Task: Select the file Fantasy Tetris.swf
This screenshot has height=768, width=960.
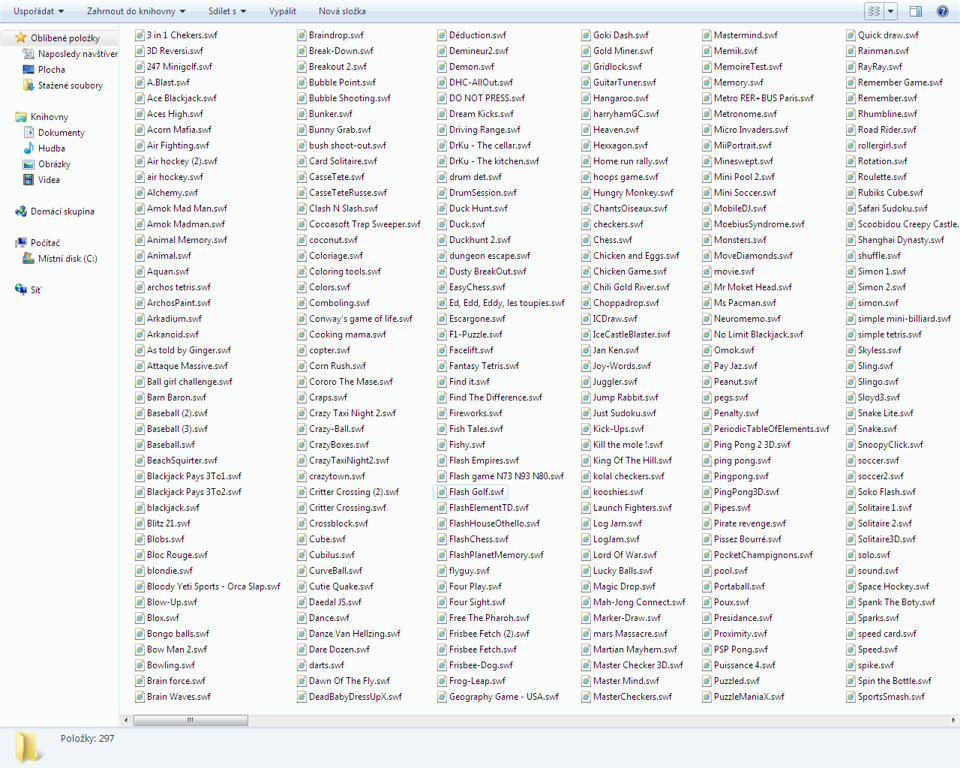Action: (x=478, y=366)
